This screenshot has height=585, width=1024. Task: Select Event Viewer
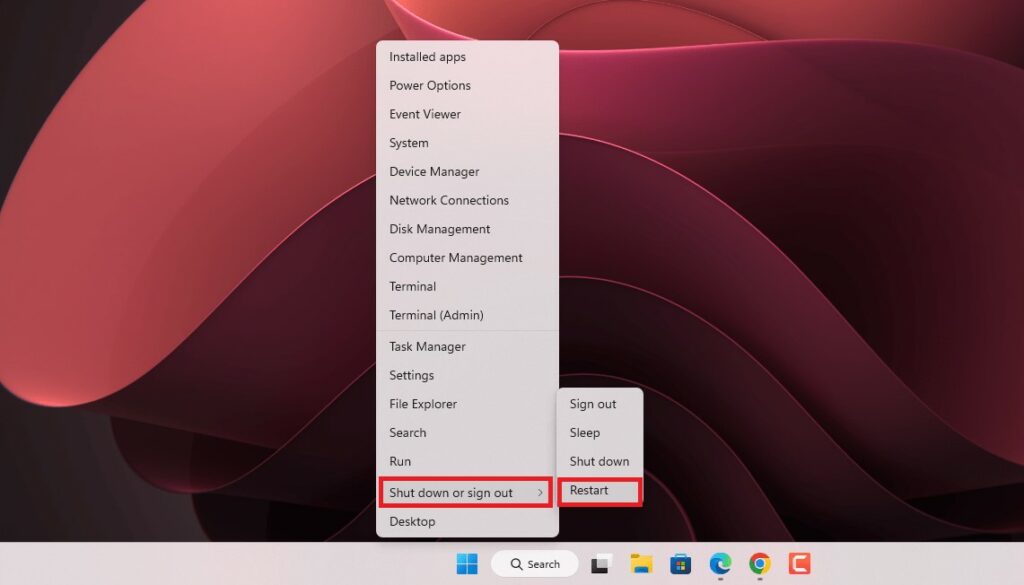click(468, 114)
